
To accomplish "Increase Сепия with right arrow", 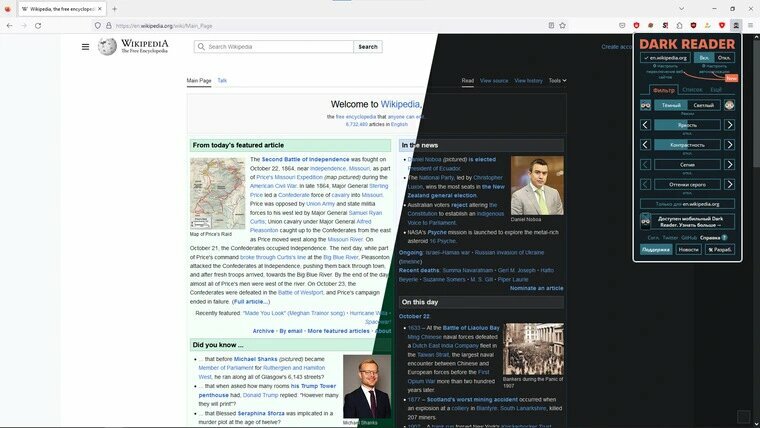I will coord(729,165).
